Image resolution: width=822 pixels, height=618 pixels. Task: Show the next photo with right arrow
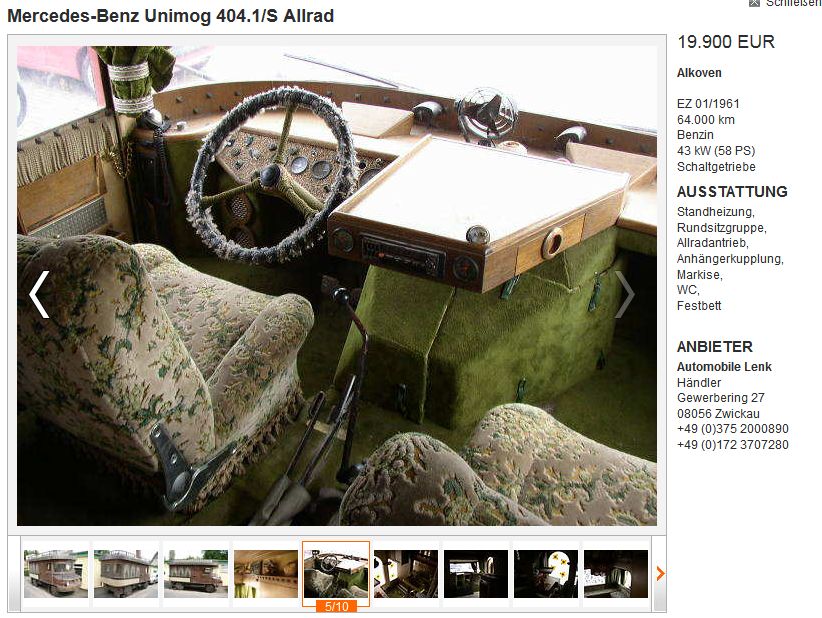(624, 295)
